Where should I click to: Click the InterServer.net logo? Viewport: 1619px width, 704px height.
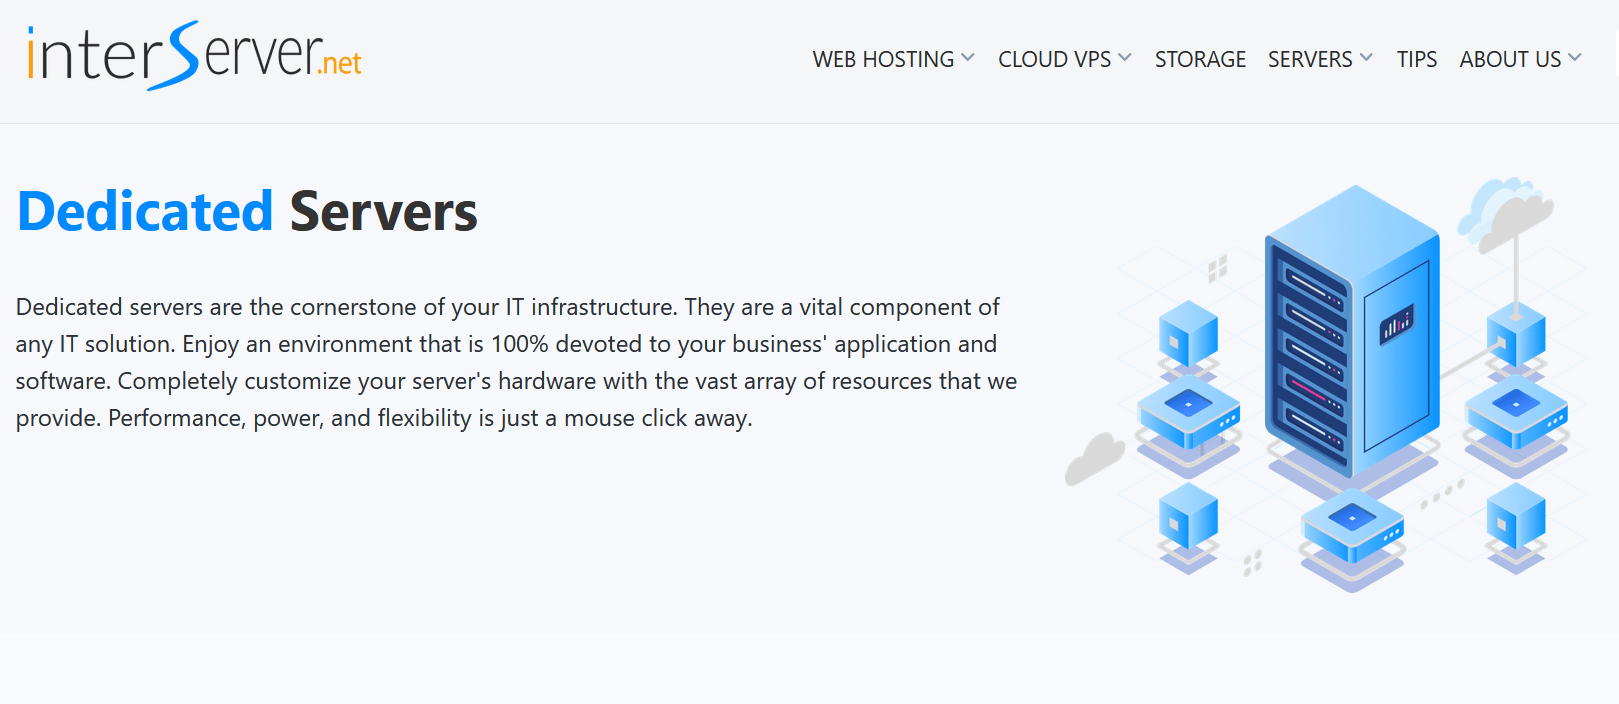pyautogui.click(x=194, y=57)
